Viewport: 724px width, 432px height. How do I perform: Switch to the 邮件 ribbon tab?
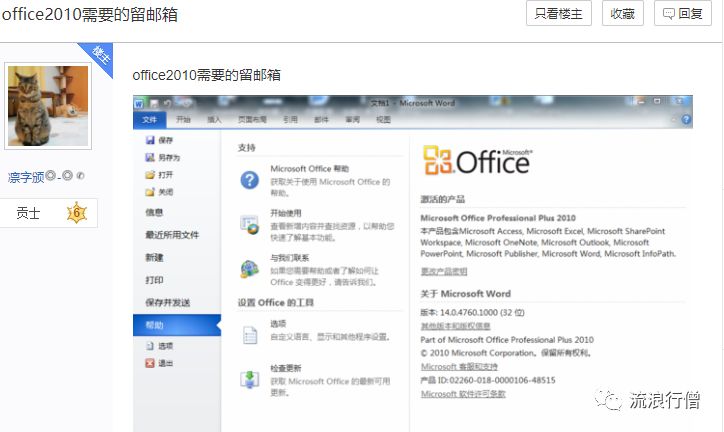tap(321, 120)
